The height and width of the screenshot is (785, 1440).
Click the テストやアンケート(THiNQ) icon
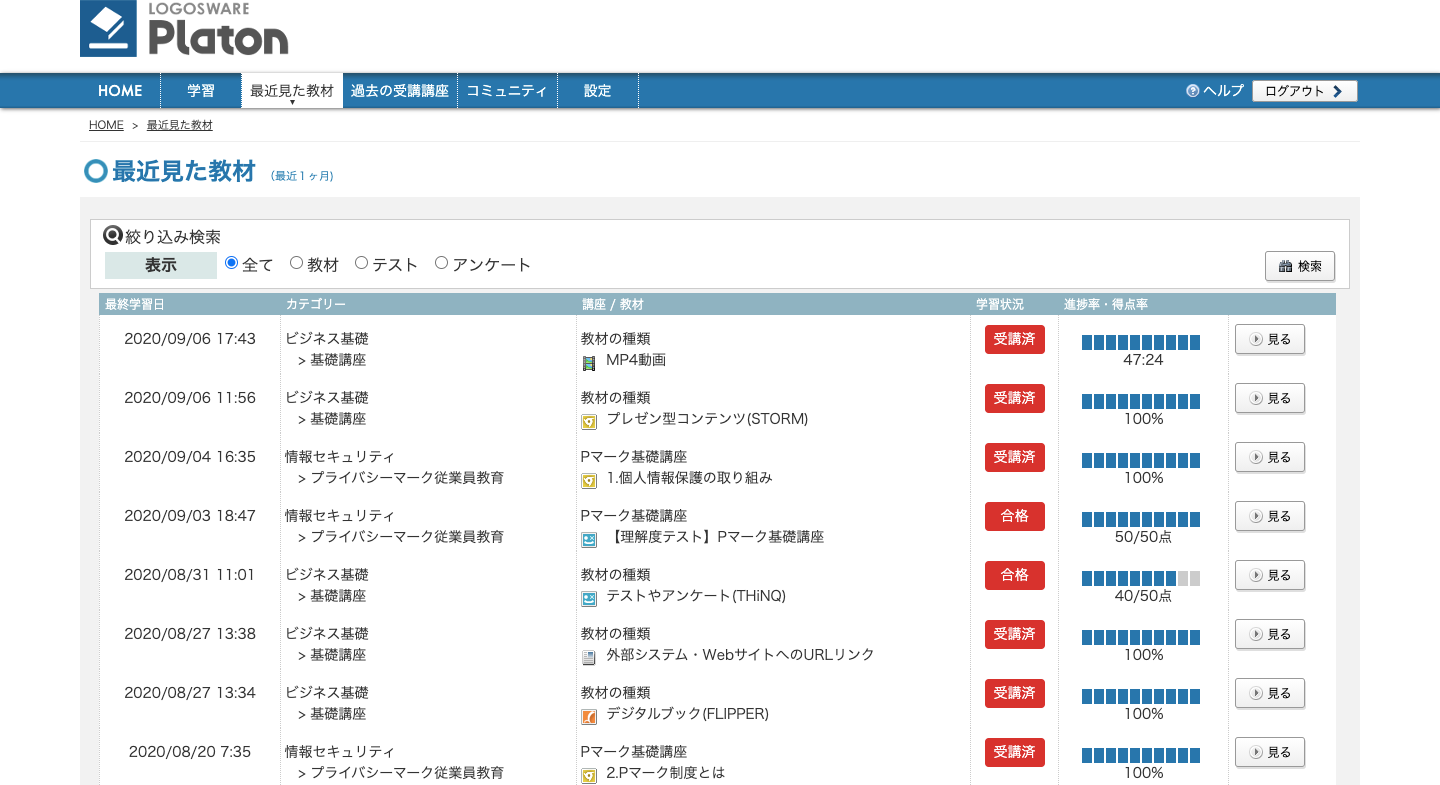pyautogui.click(x=589, y=598)
